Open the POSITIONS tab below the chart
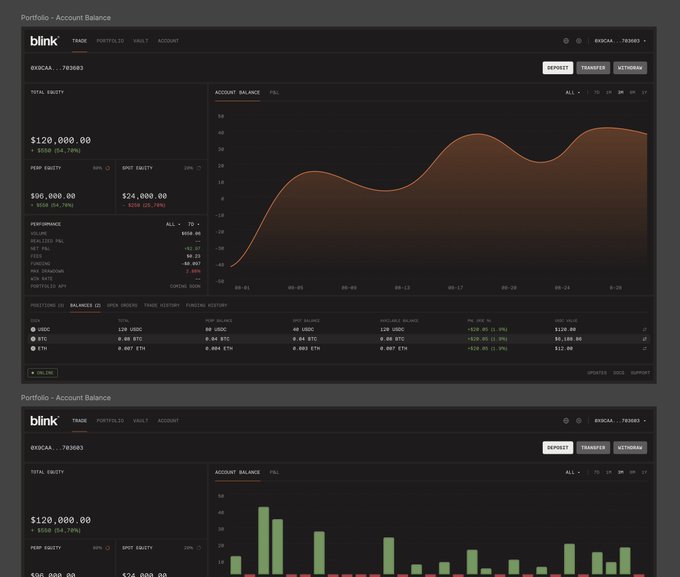This screenshot has height=577, width=680. (x=47, y=305)
